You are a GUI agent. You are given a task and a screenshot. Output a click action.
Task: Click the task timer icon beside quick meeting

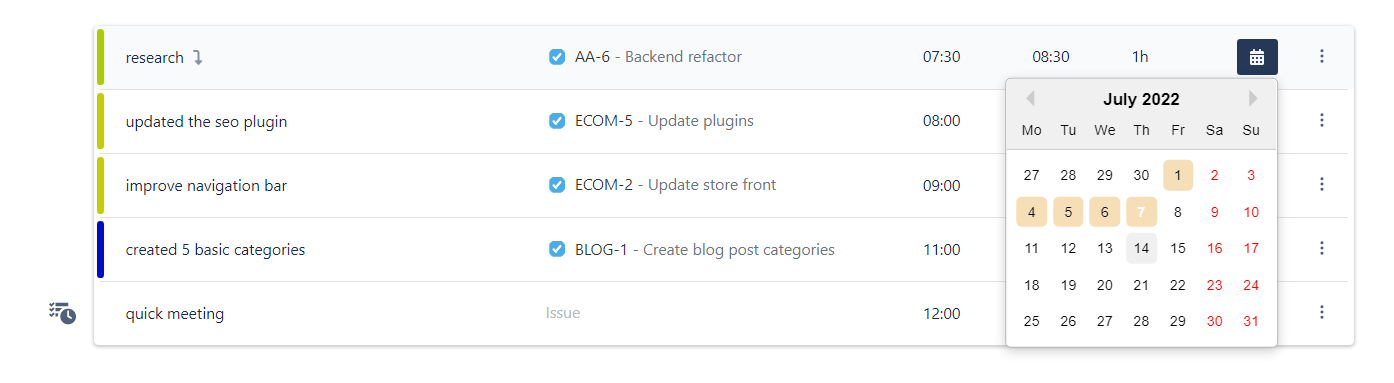click(x=62, y=313)
